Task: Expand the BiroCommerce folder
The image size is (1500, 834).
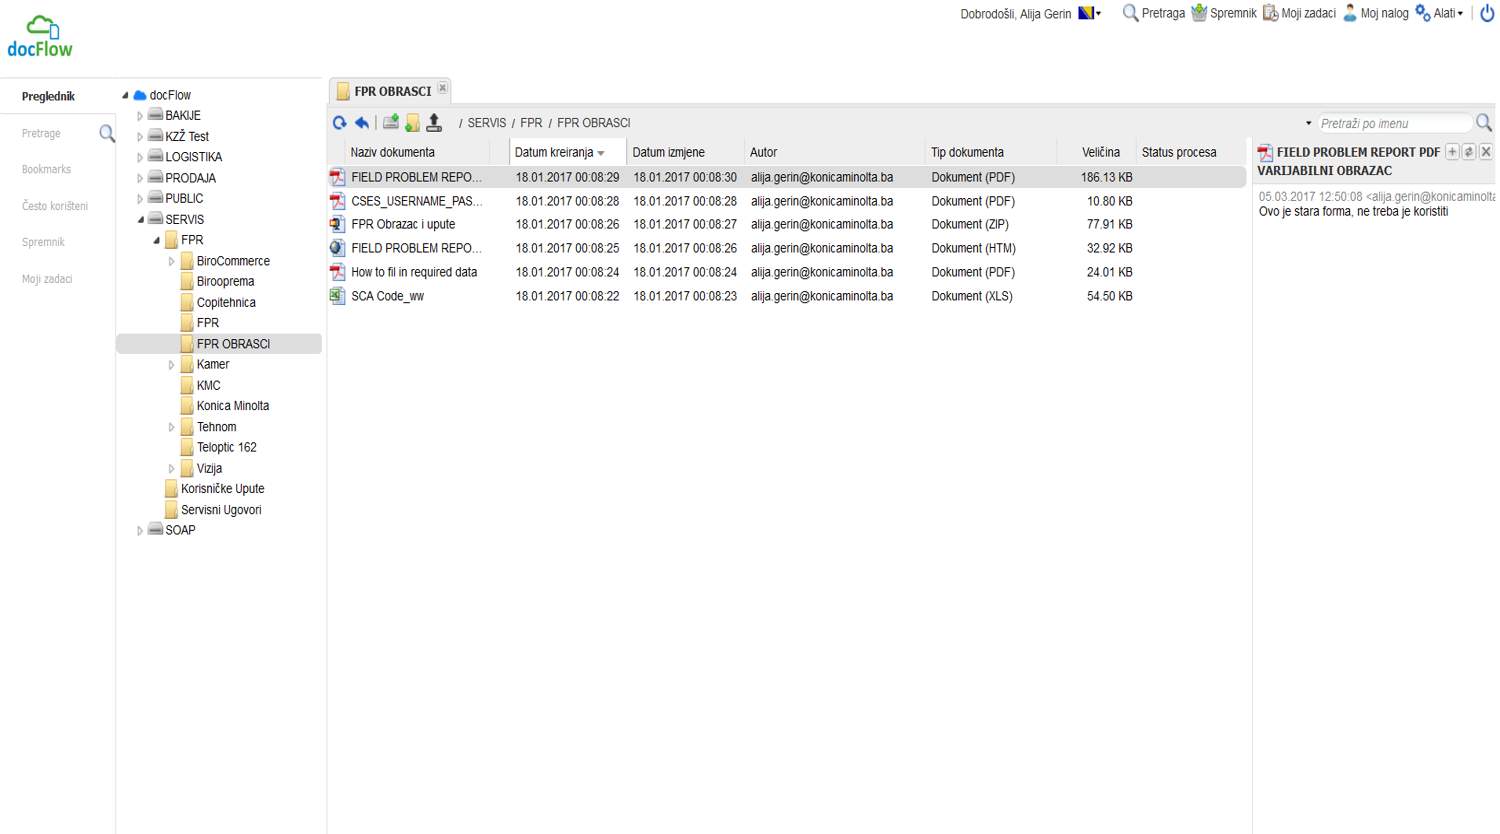Action: coord(172,261)
